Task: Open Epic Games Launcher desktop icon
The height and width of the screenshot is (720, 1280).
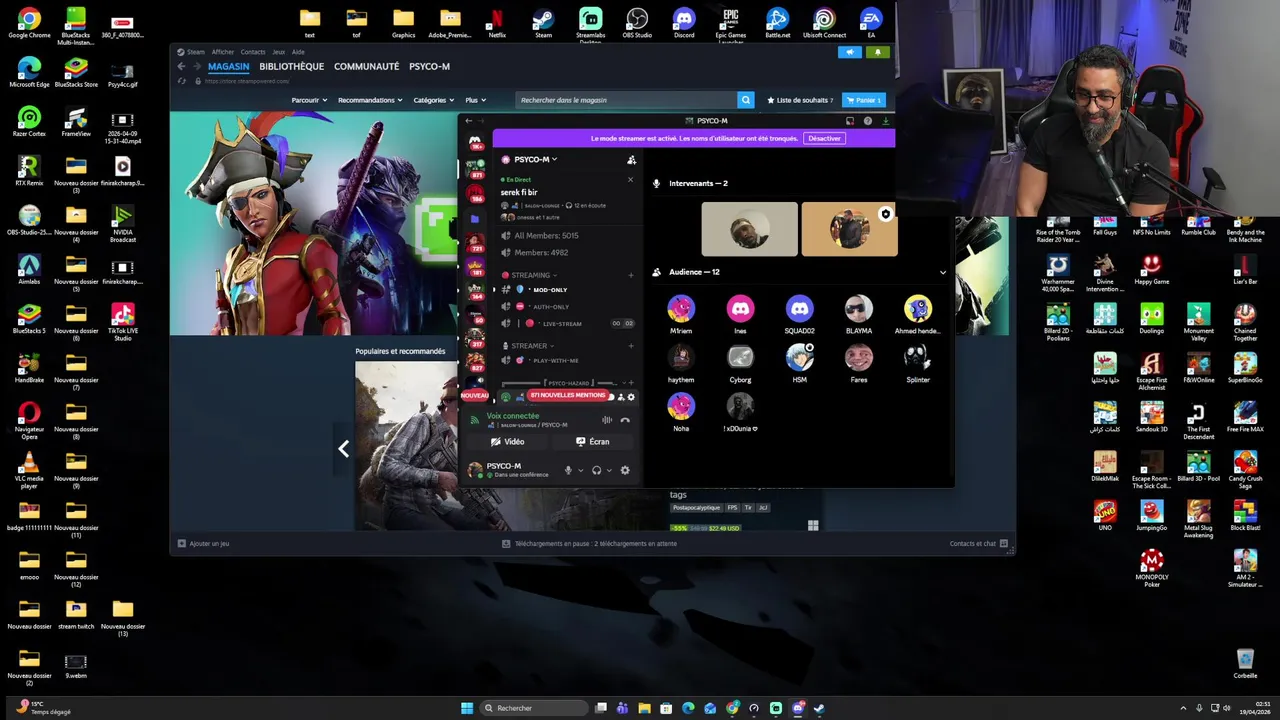Action: point(731,24)
